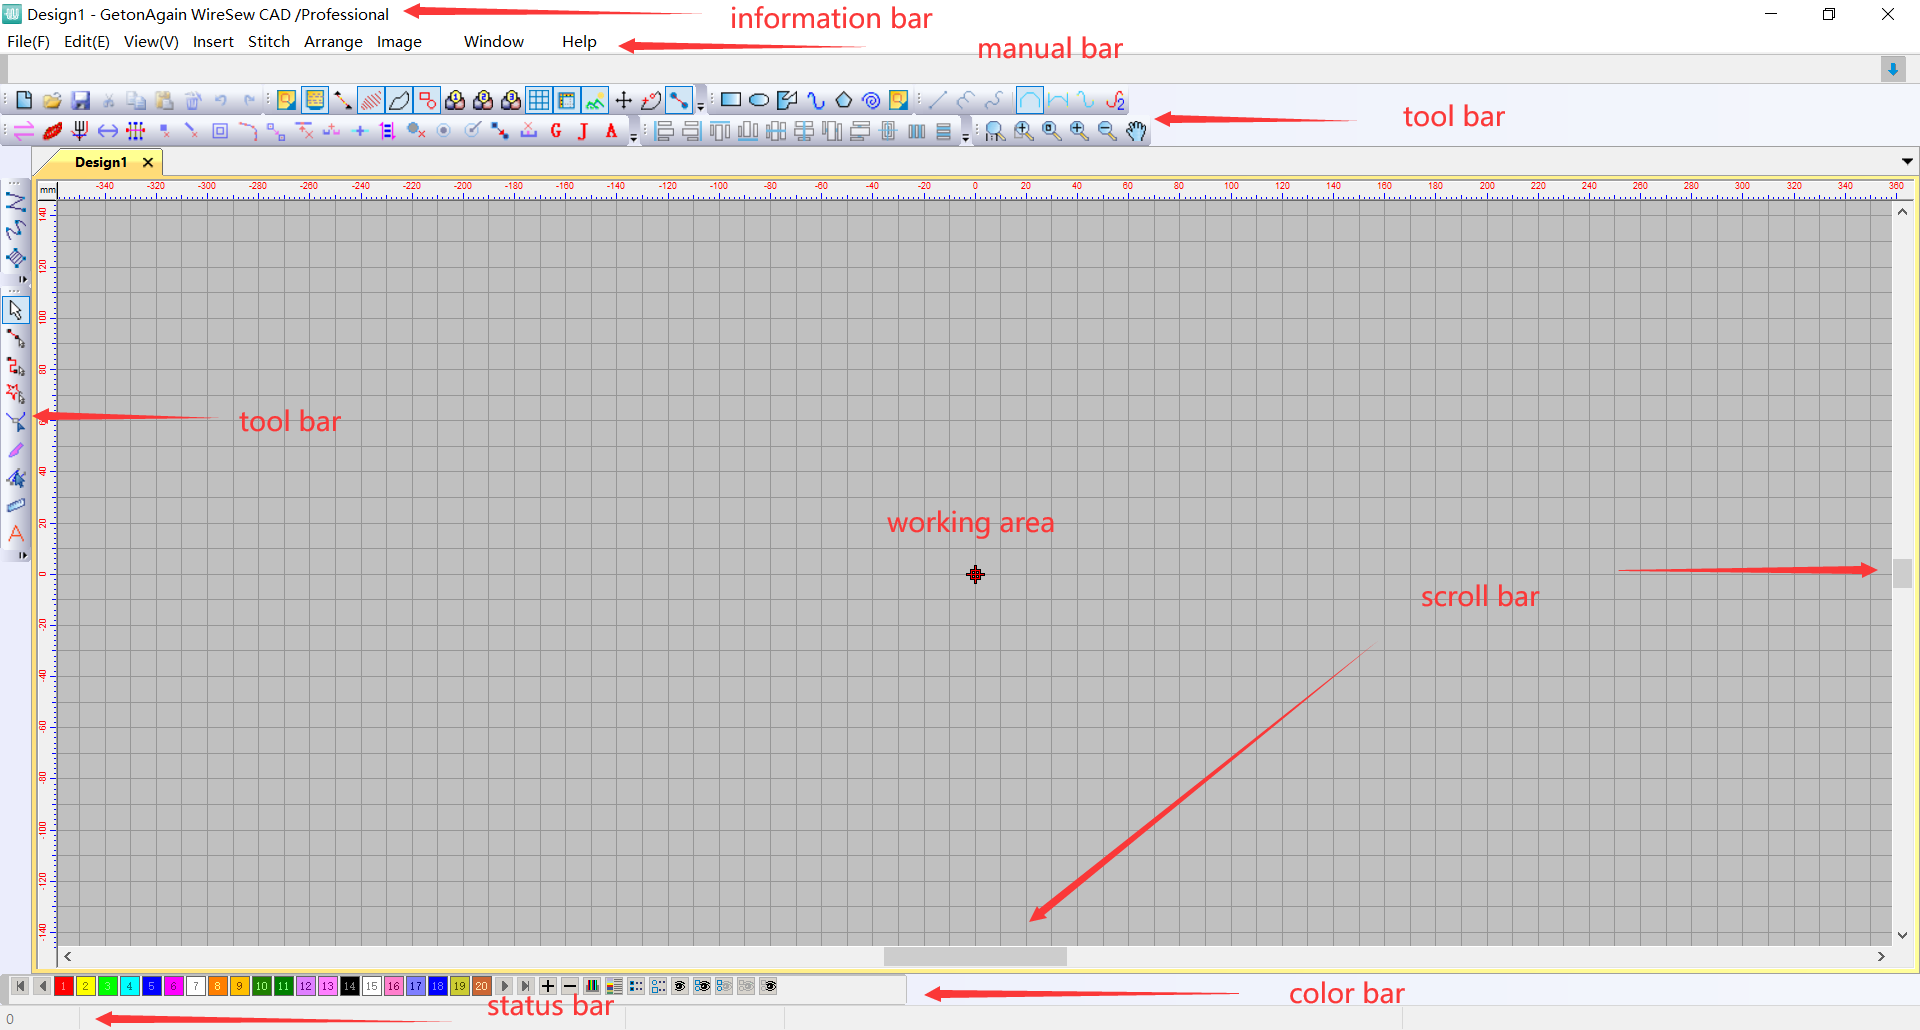Select the purple pen tool in left toolbar
This screenshot has width=1920, height=1030.
(16, 450)
